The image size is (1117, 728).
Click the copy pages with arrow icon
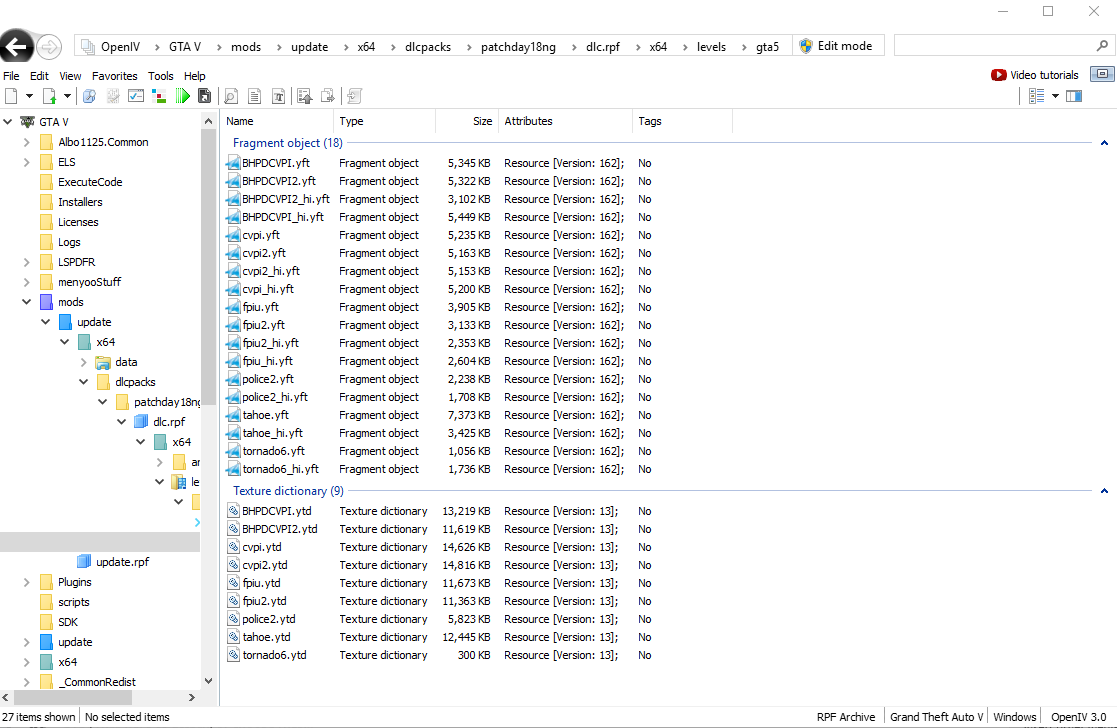click(x=328, y=96)
